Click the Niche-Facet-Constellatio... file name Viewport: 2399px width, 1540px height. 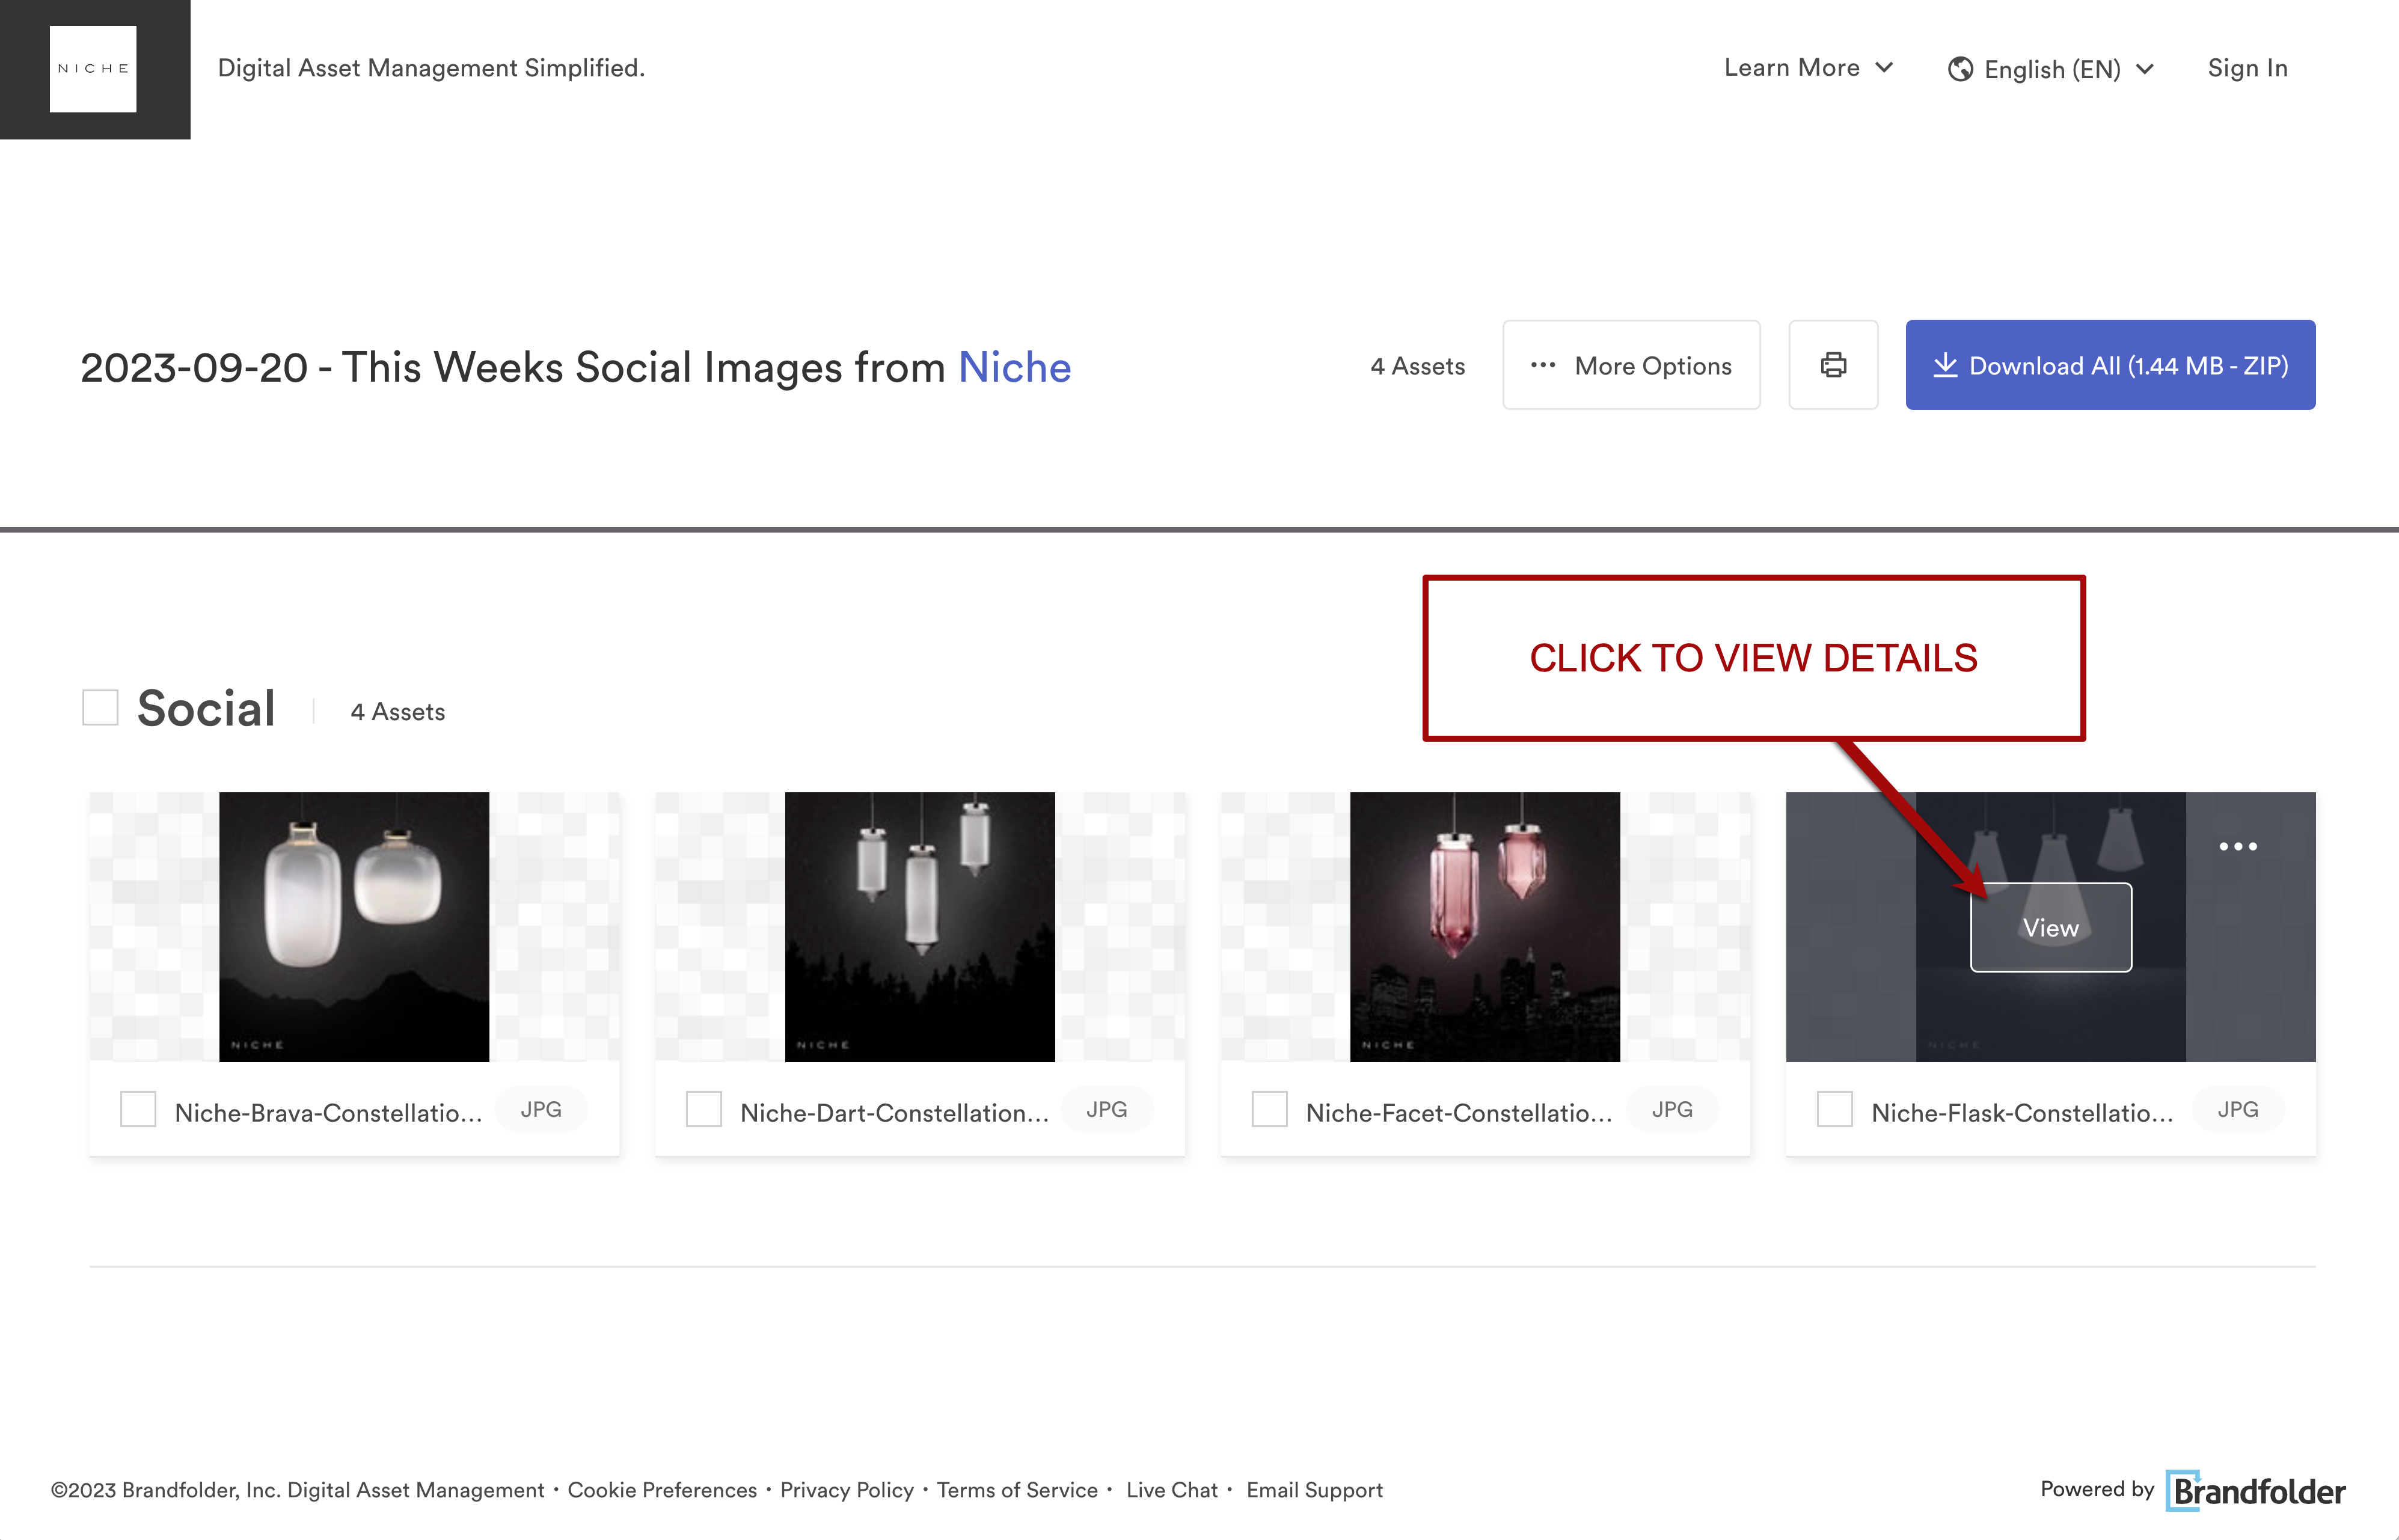(x=1459, y=1113)
